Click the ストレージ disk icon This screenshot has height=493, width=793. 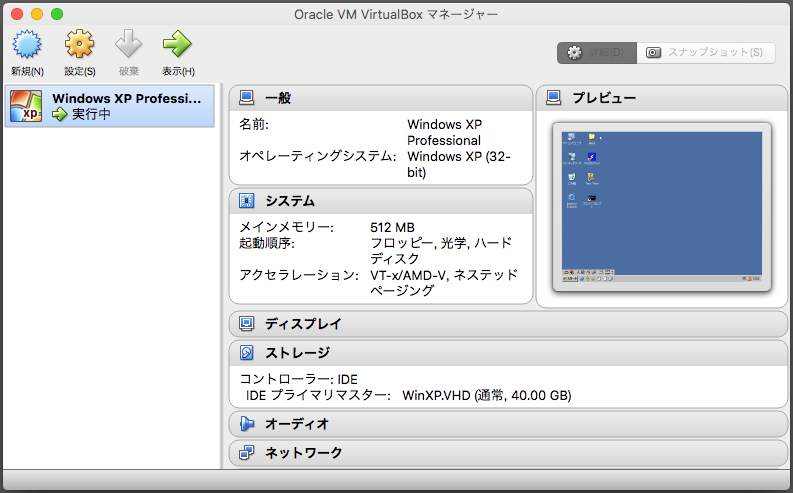(247, 352)
